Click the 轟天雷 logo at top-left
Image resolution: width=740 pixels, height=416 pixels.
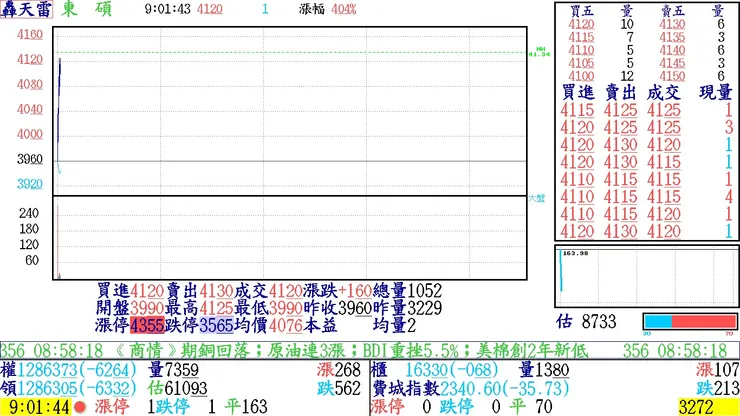coord(26,9)
